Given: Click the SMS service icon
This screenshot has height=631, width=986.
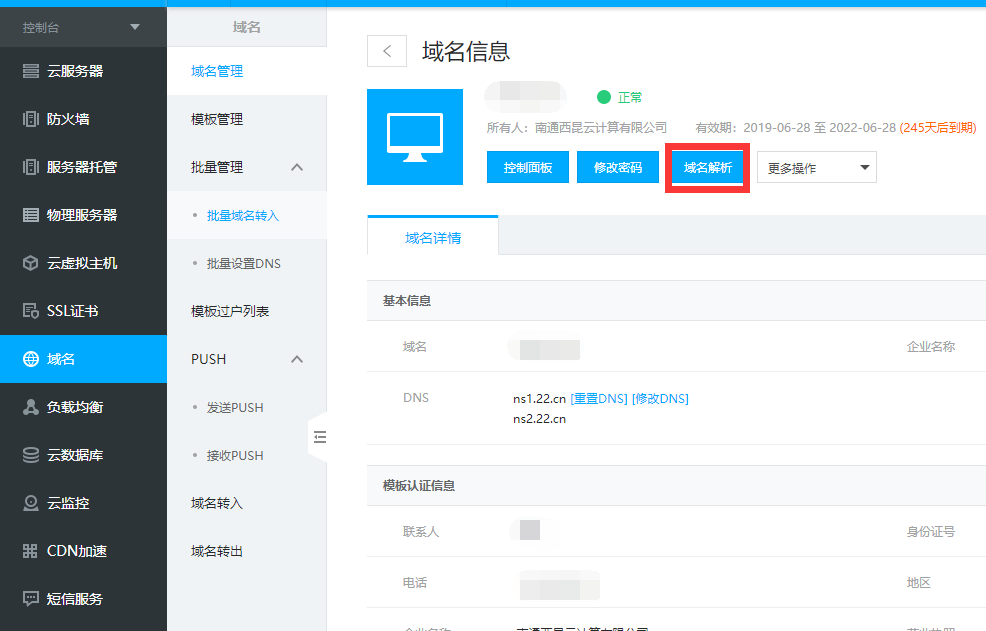Looking at the screenshot, I should [x=30, y=599].
